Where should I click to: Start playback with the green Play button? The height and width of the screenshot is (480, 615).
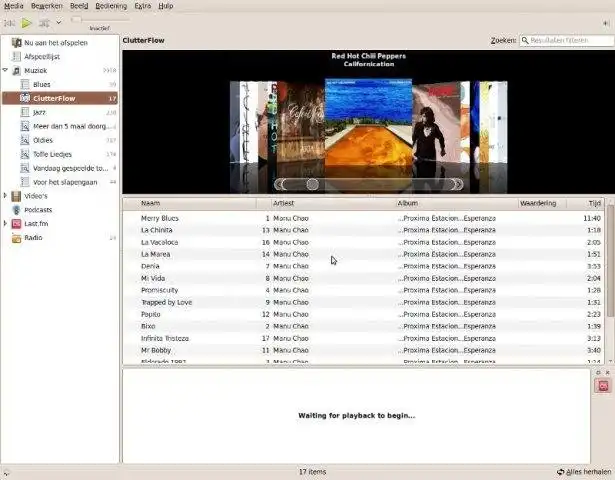pyautogui.click(x=26, y=23)
